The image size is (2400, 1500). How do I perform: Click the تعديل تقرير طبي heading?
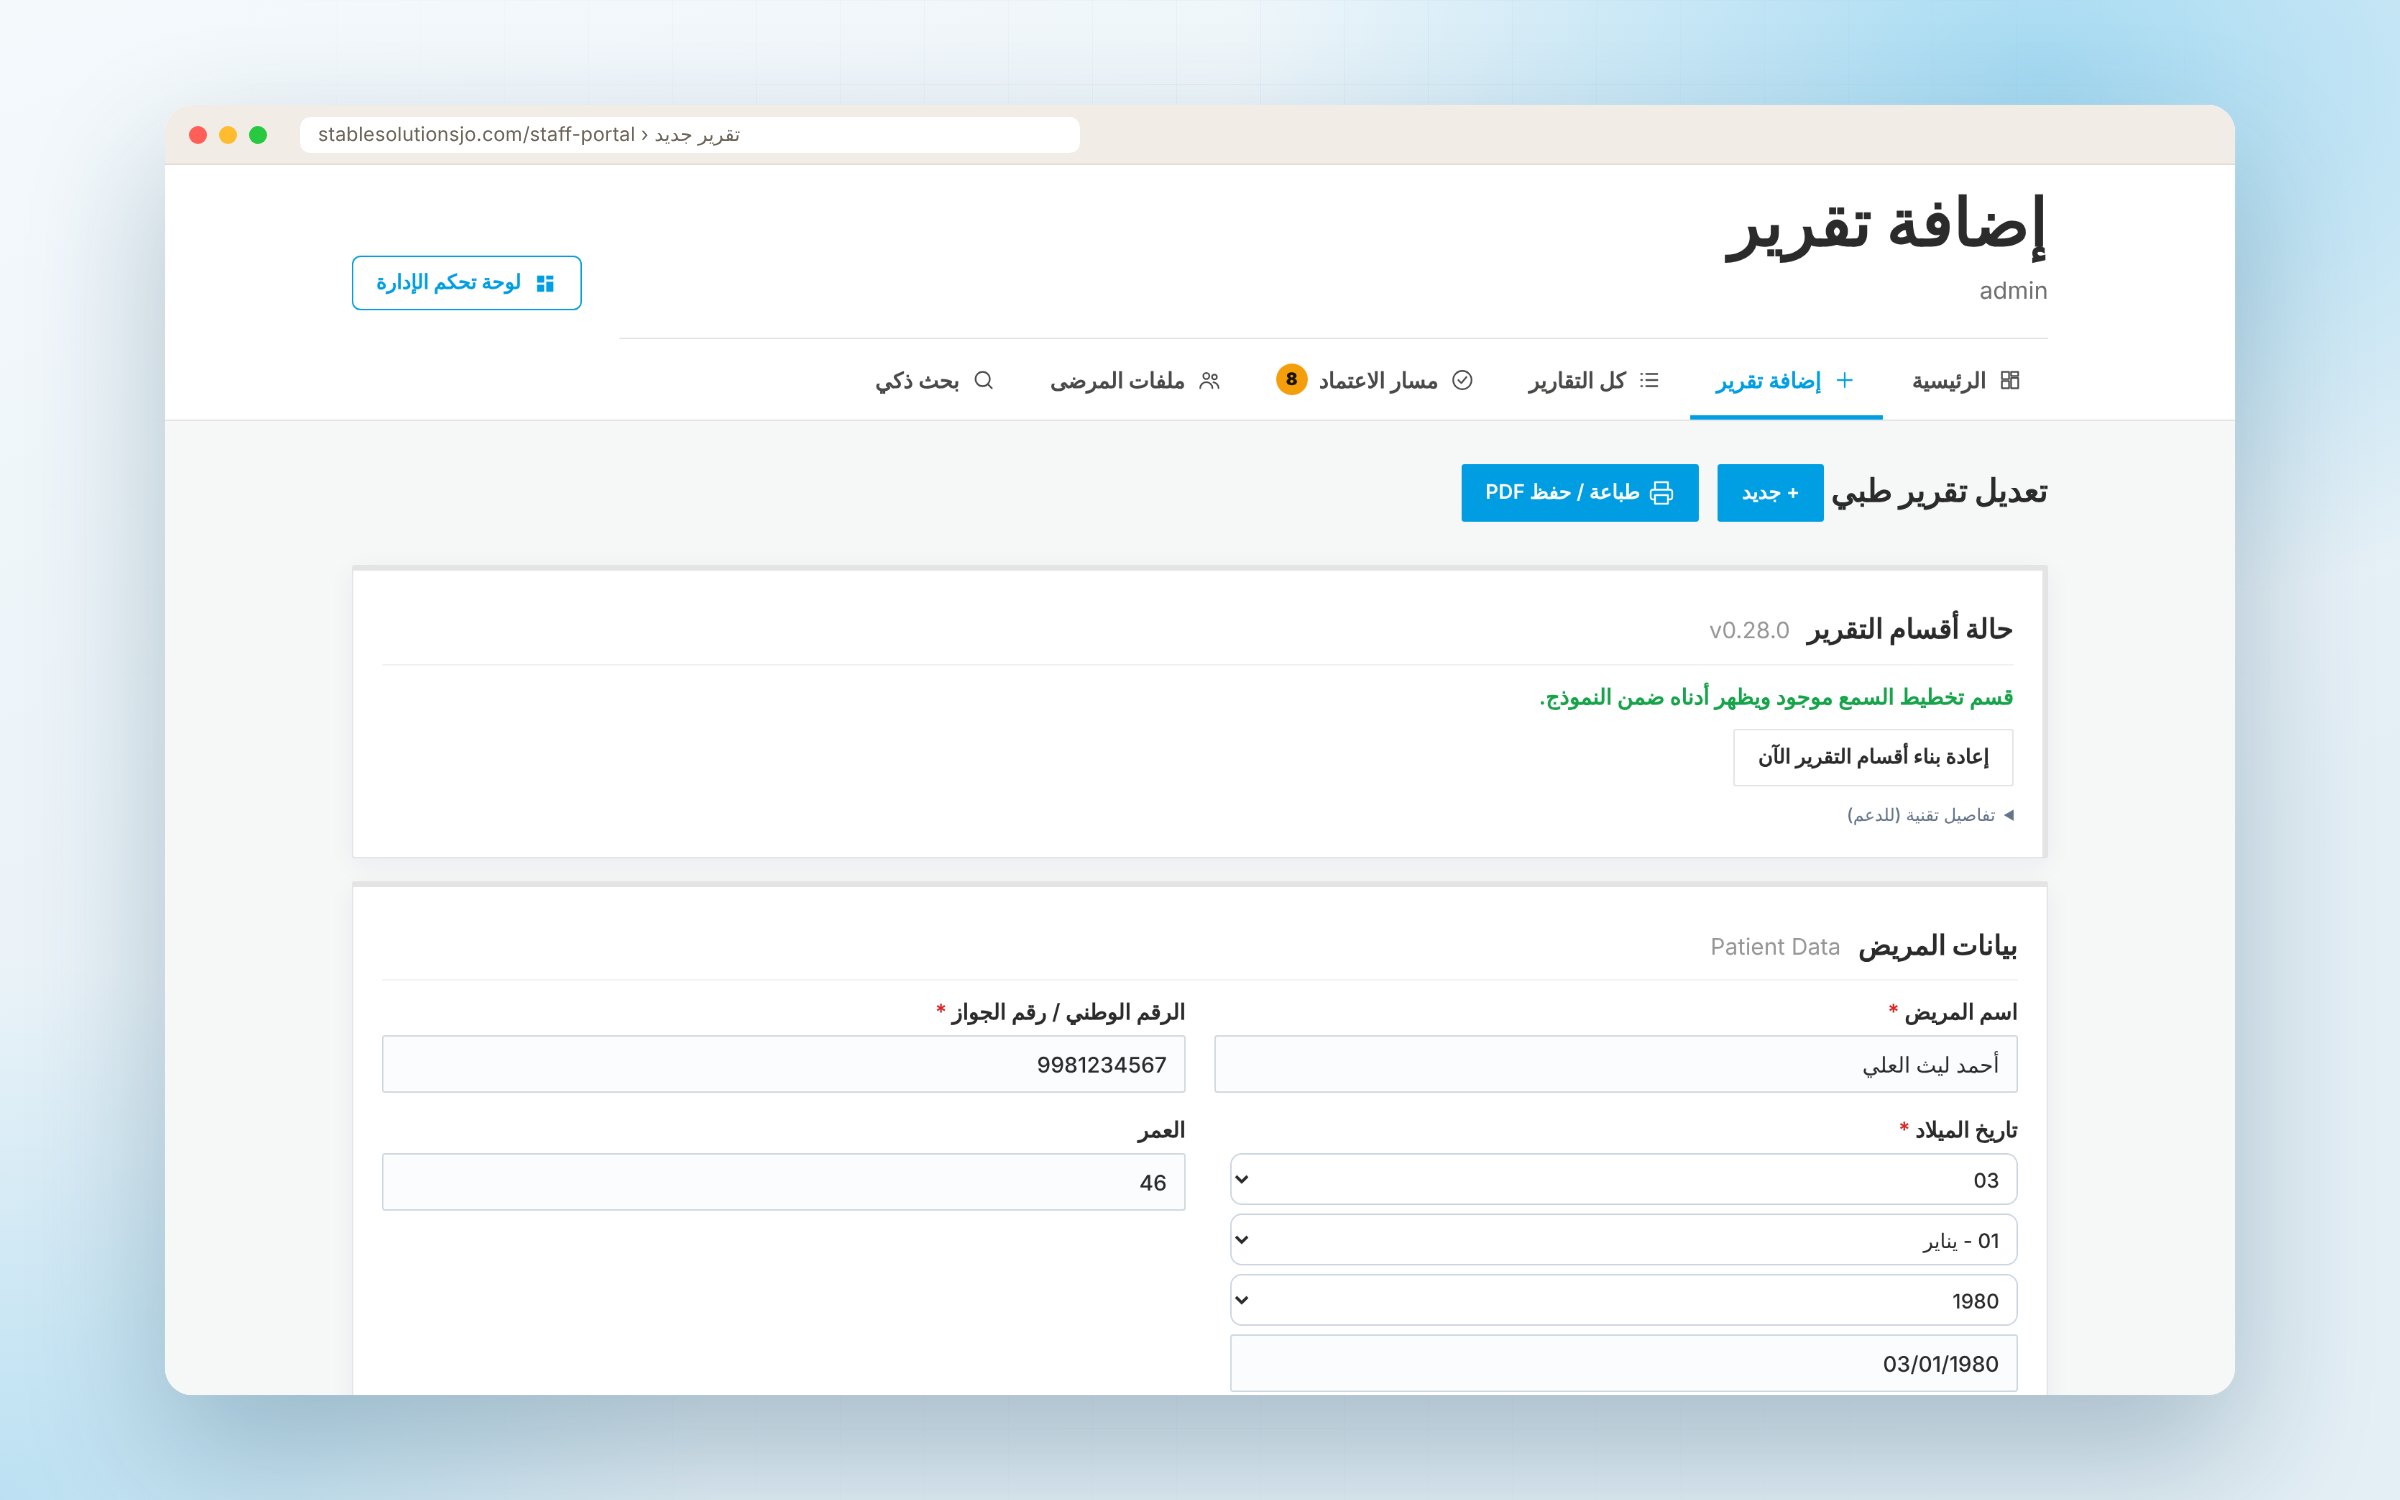point(1939,493)
